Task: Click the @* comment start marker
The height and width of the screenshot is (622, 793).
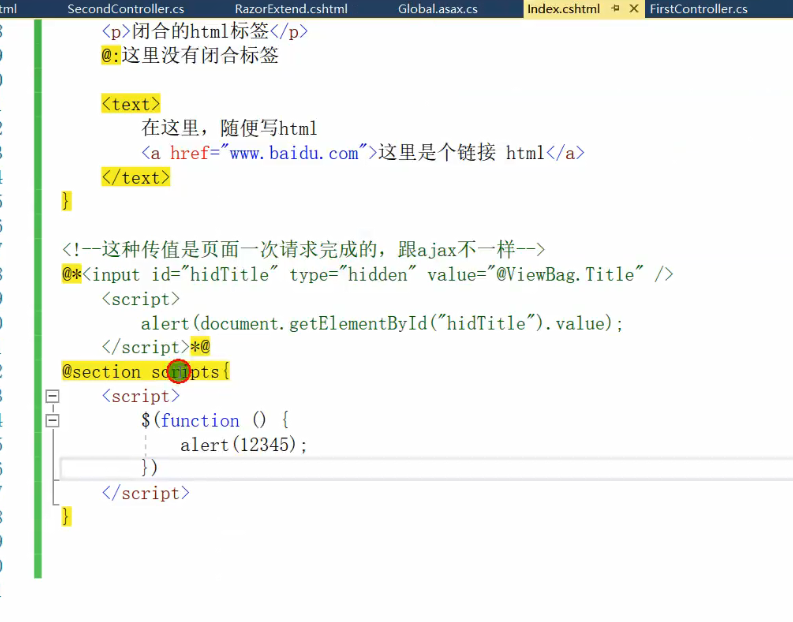Action: 71,275
